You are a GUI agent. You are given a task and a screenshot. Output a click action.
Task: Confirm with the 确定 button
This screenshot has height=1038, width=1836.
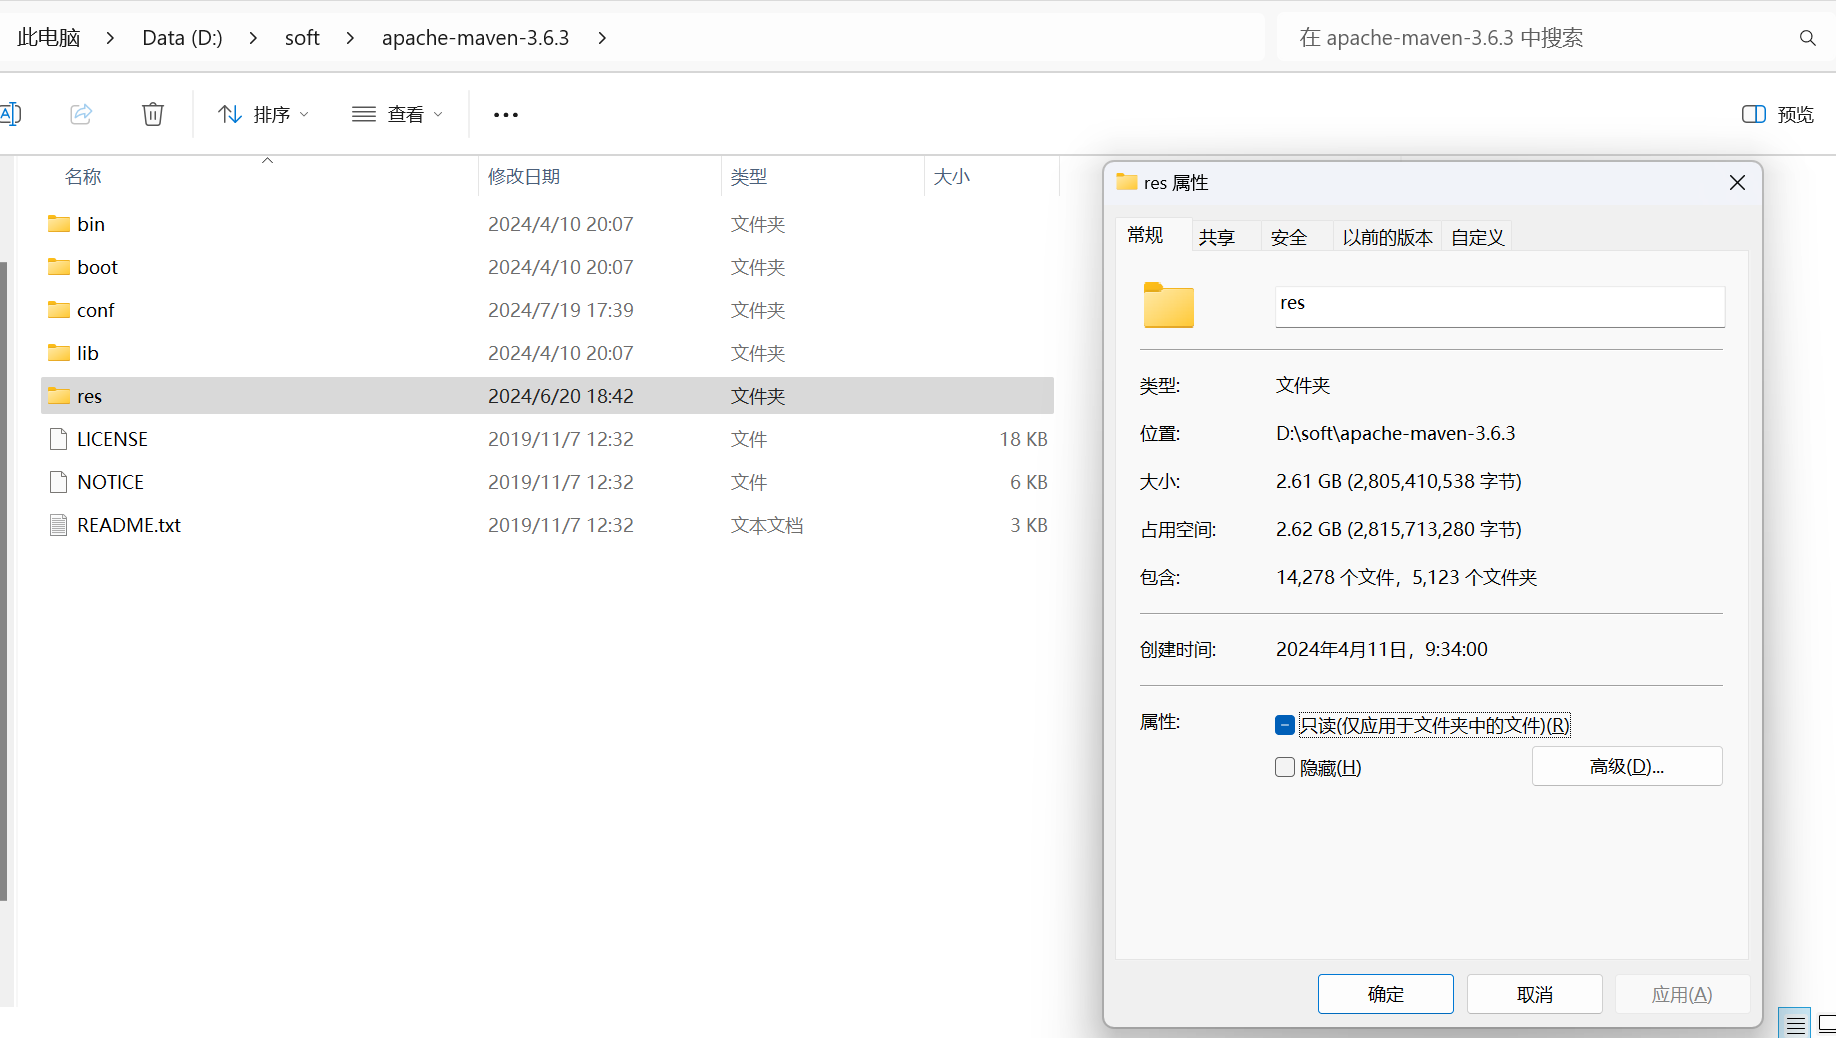pyautogui.click(x=1385, y=994)
